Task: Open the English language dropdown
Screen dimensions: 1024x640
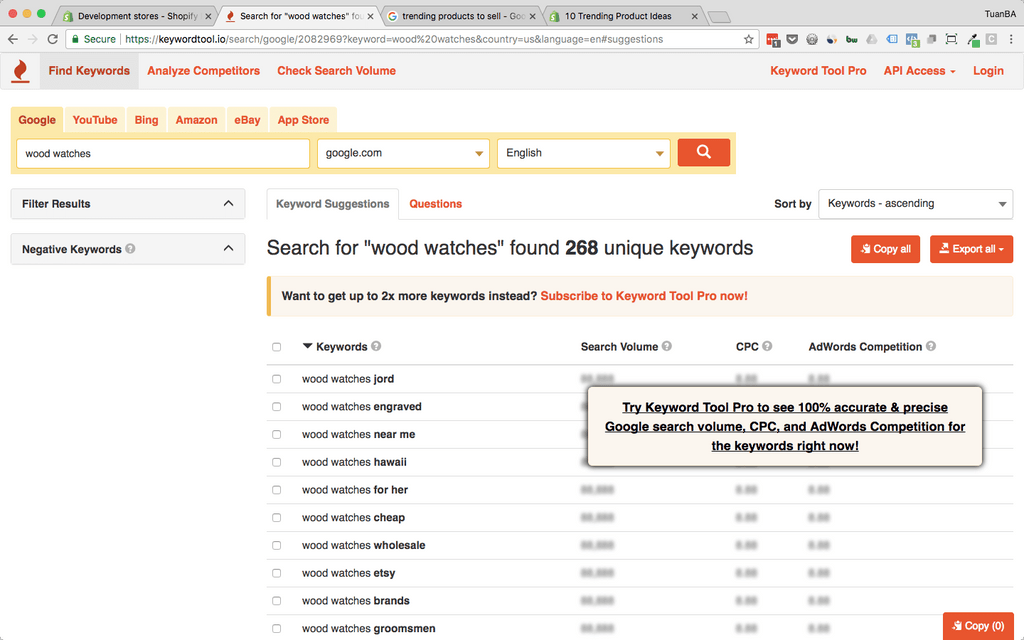Action: click(583, 153)
